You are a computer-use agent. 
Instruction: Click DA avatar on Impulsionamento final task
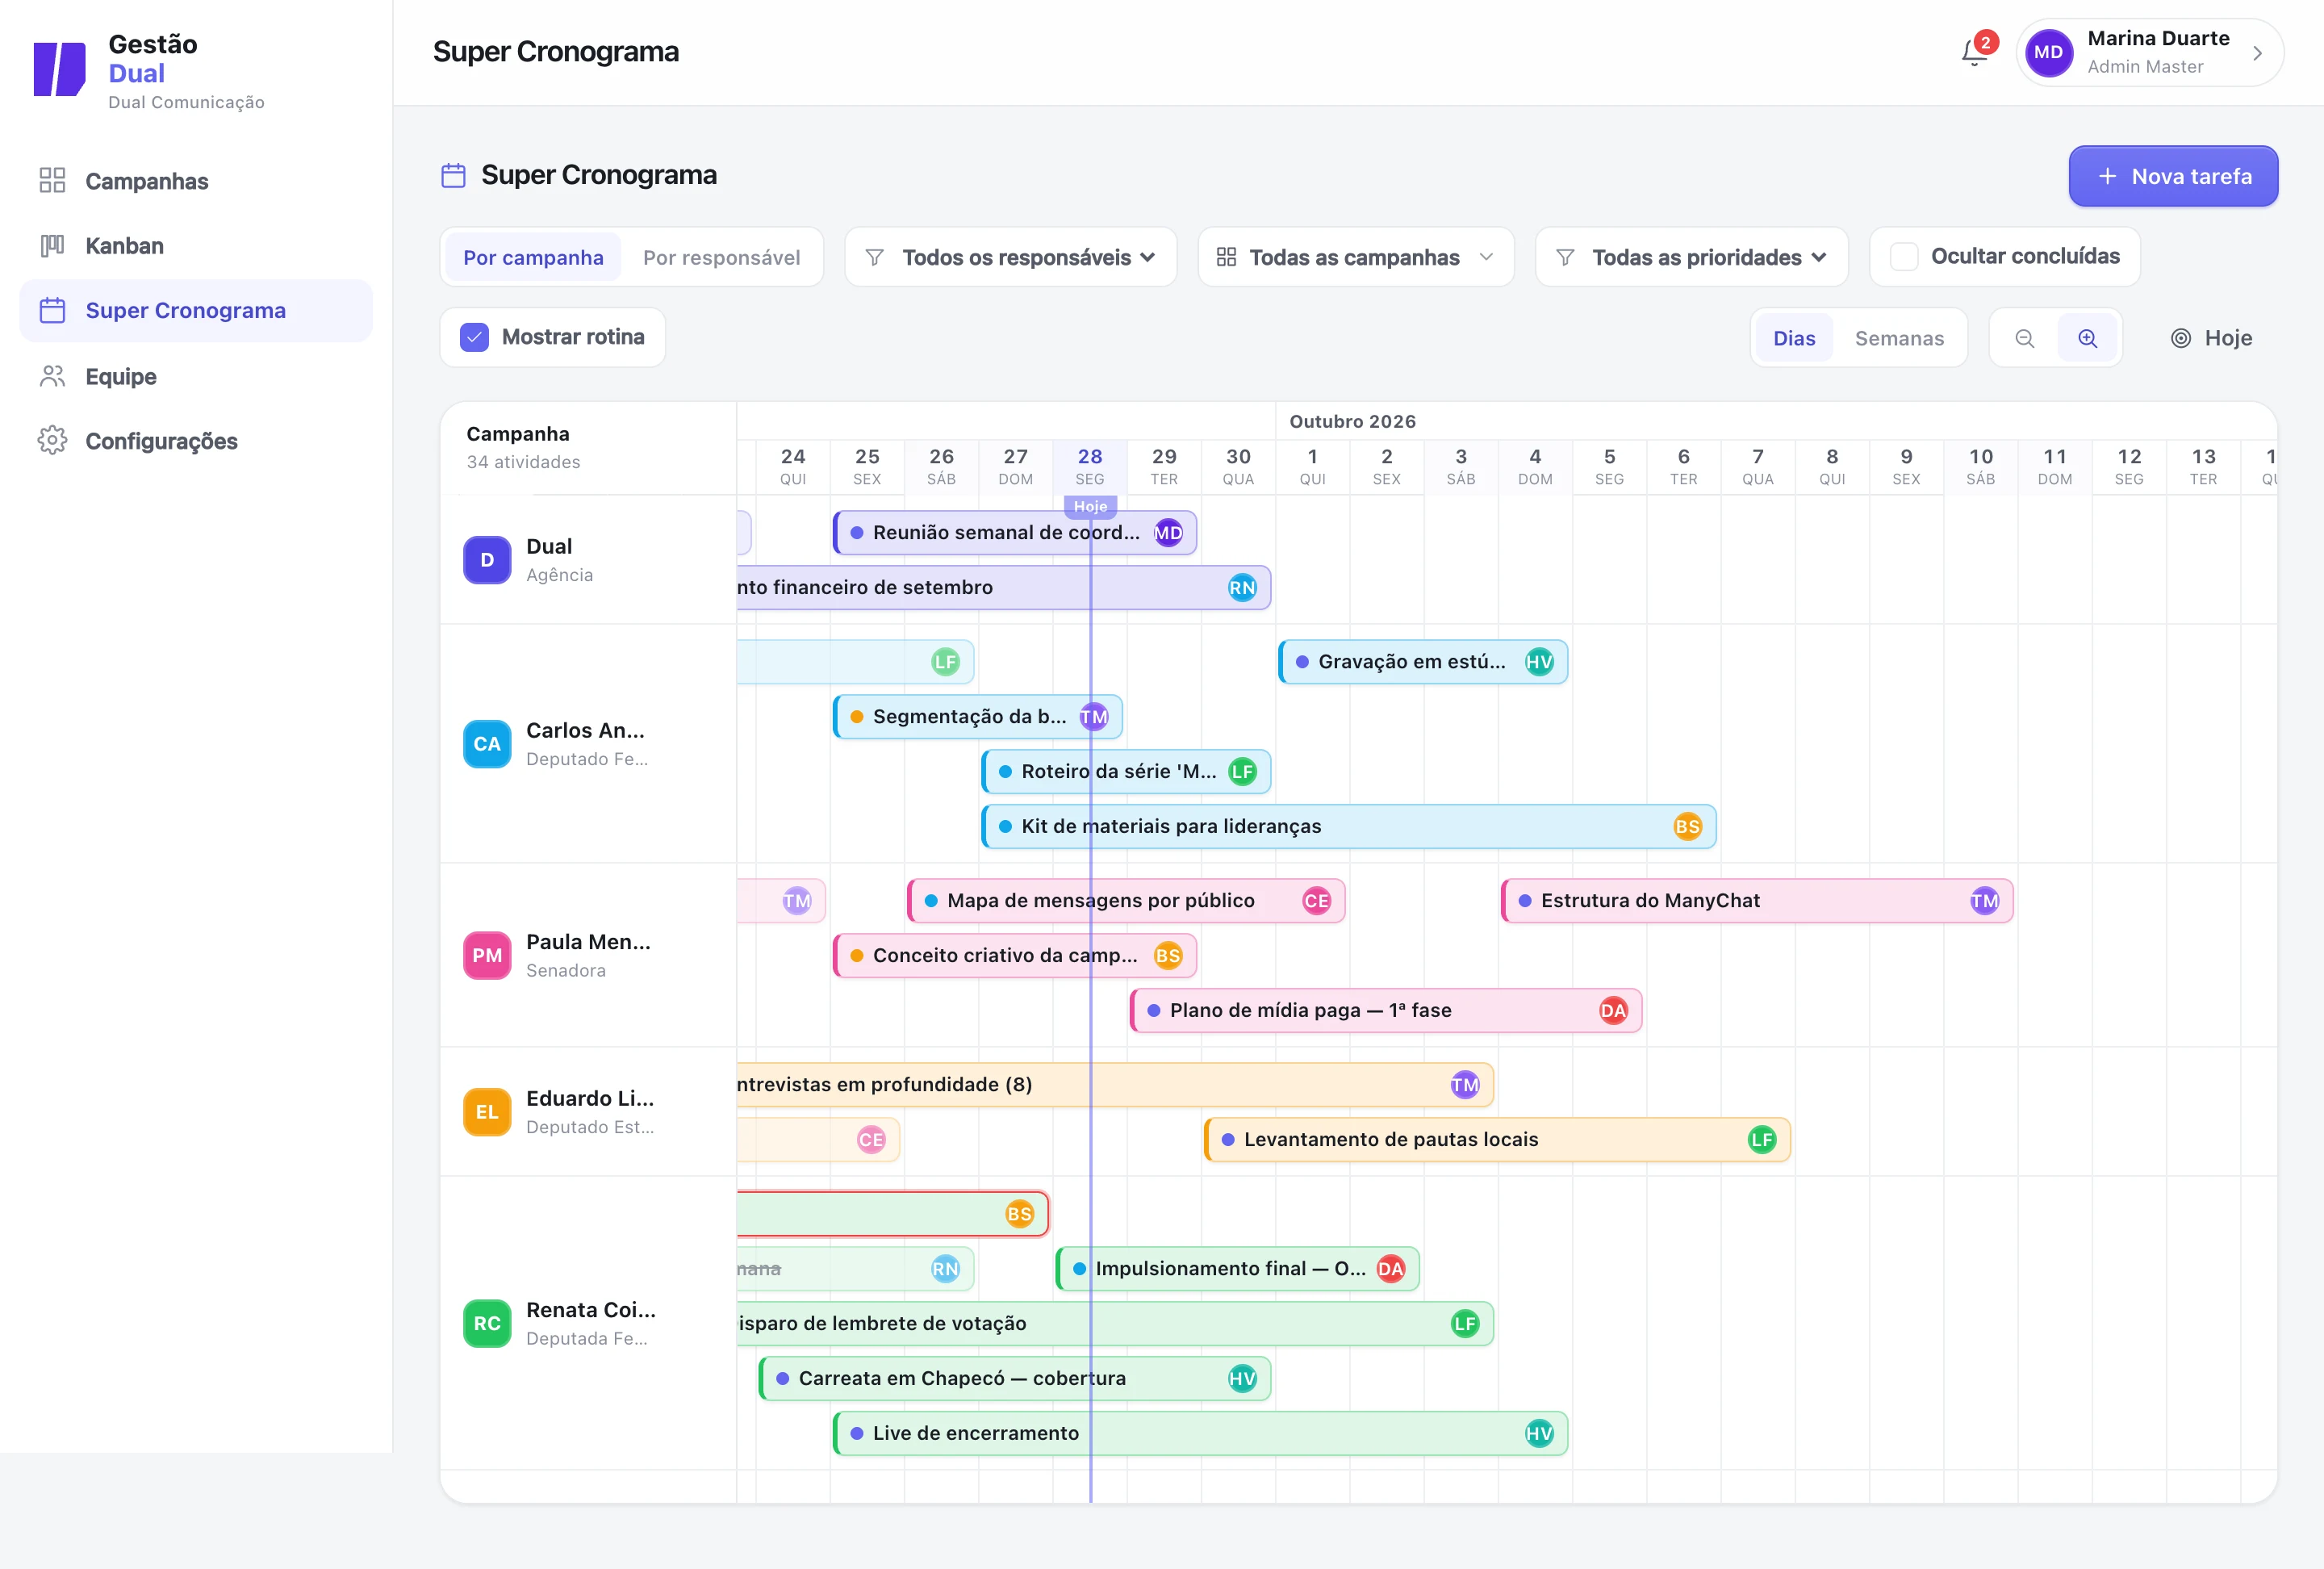1390,1269
